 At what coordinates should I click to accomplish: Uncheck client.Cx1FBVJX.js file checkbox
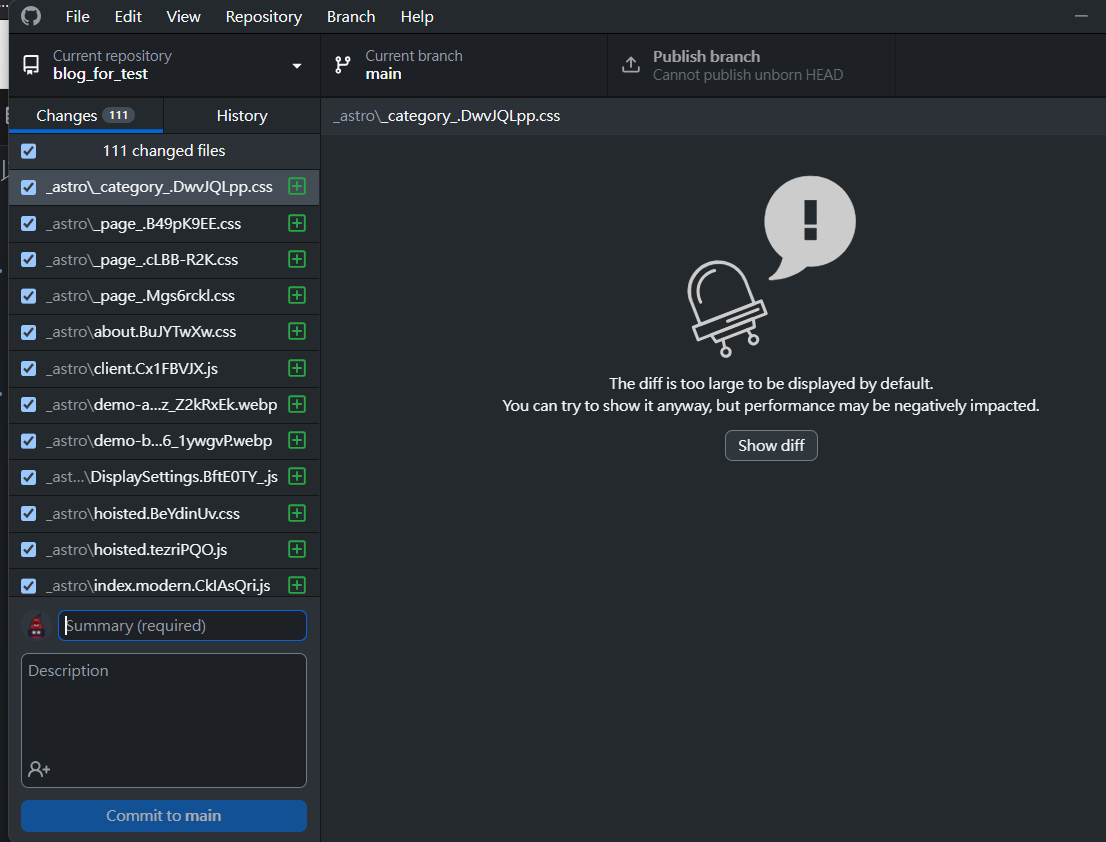29,369
